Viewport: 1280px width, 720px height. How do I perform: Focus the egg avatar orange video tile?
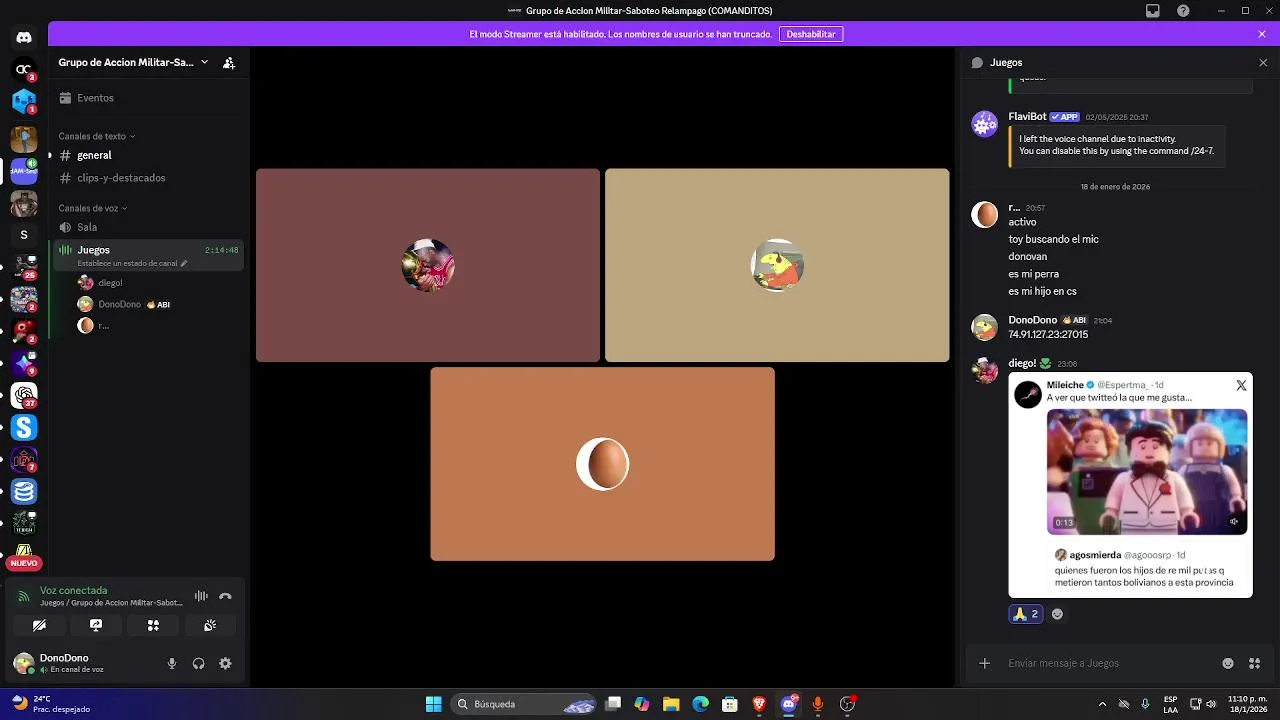click(x=602, y=464)
